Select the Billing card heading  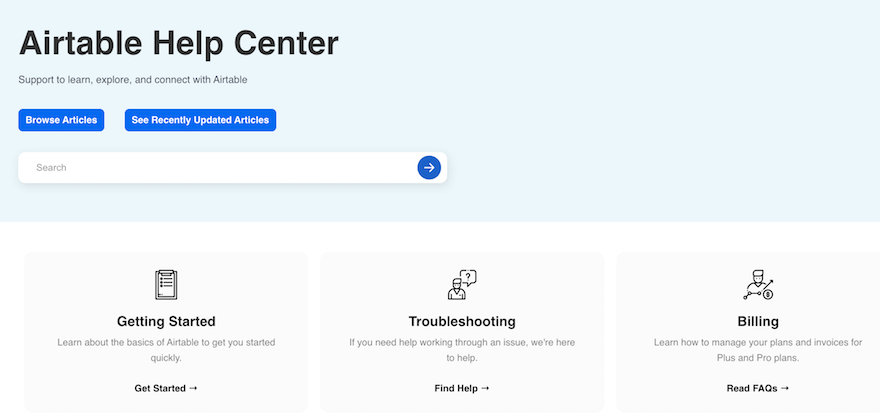click(758, 322)
